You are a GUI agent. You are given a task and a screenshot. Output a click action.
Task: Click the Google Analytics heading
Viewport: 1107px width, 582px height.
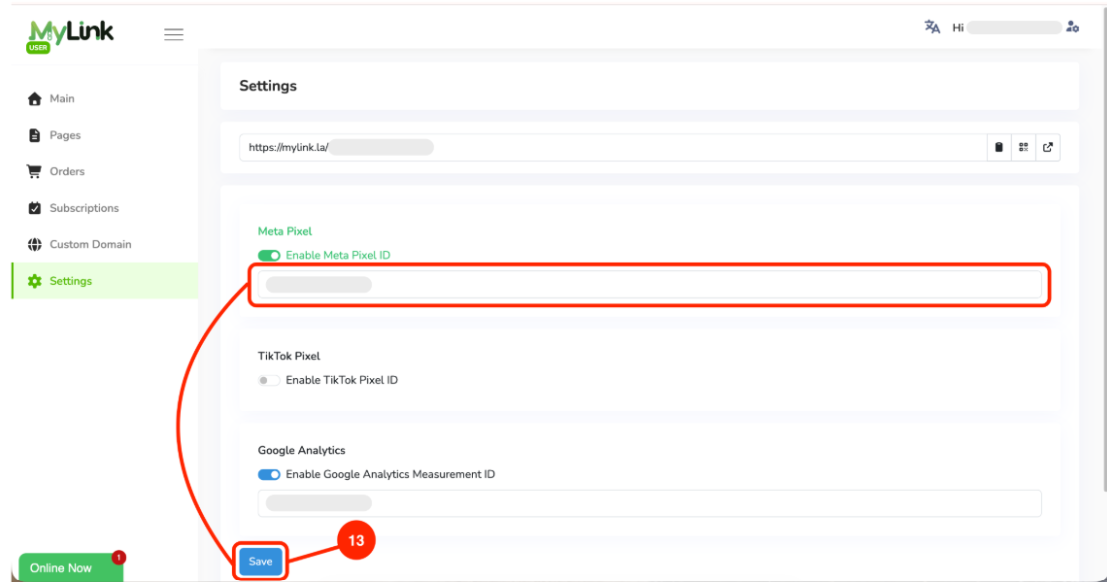click(x=301, y=451)
